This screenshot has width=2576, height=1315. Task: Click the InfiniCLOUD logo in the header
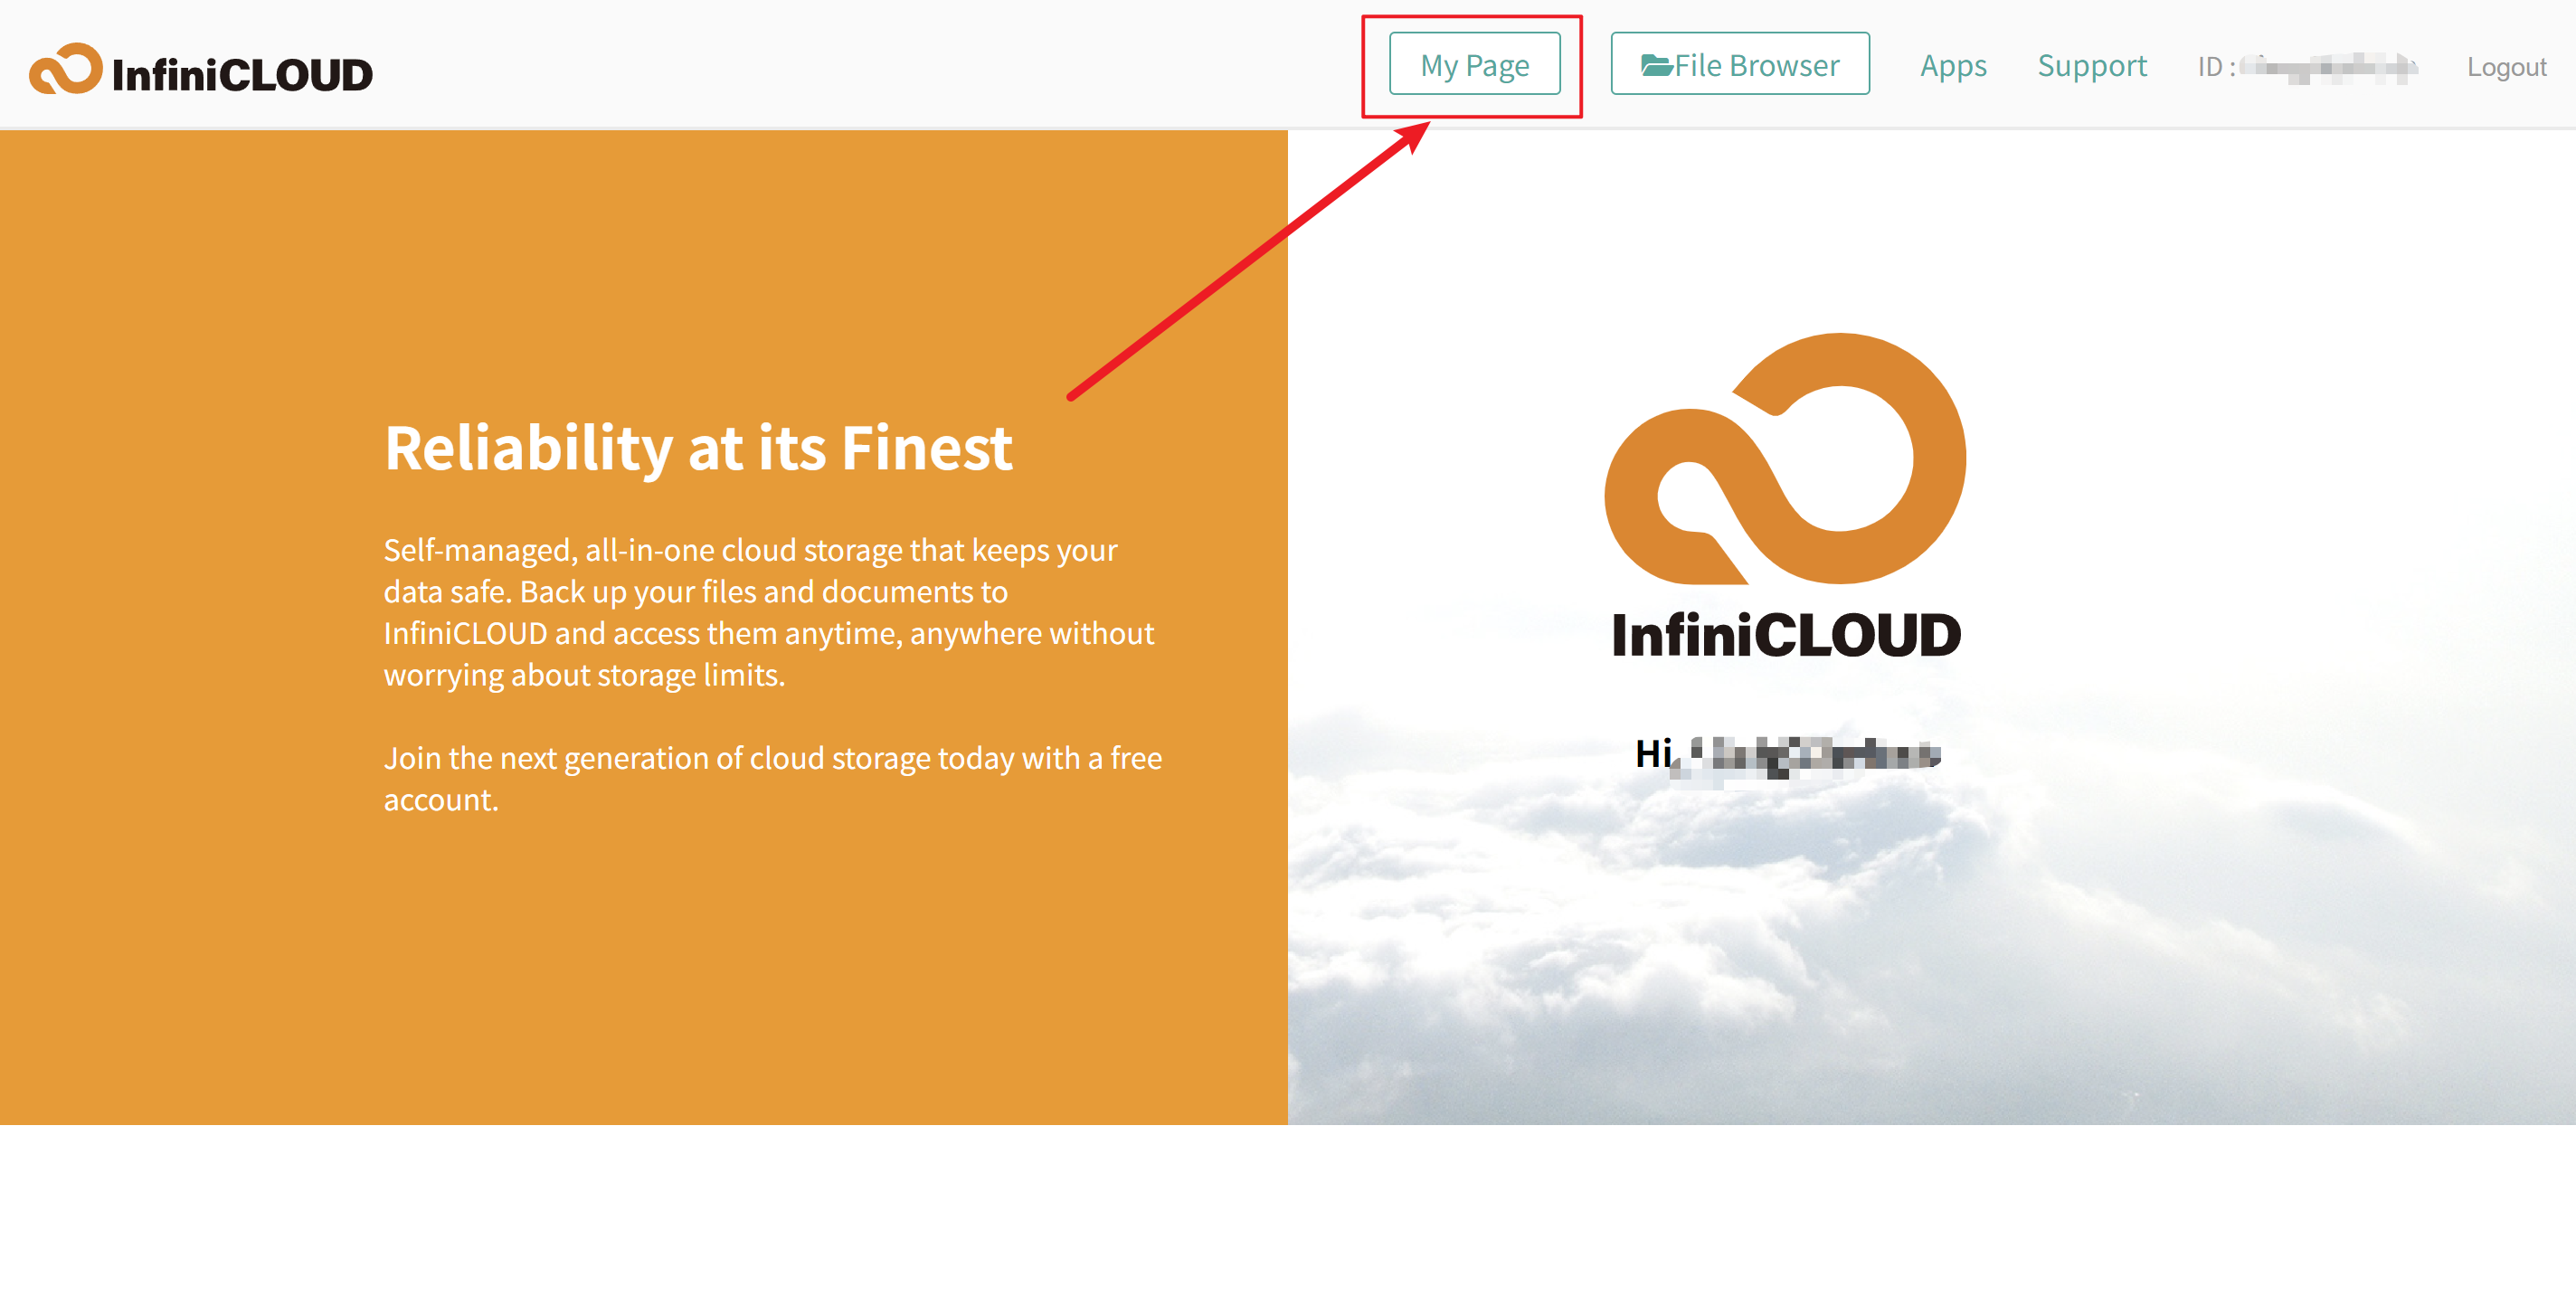pos(201,70)
